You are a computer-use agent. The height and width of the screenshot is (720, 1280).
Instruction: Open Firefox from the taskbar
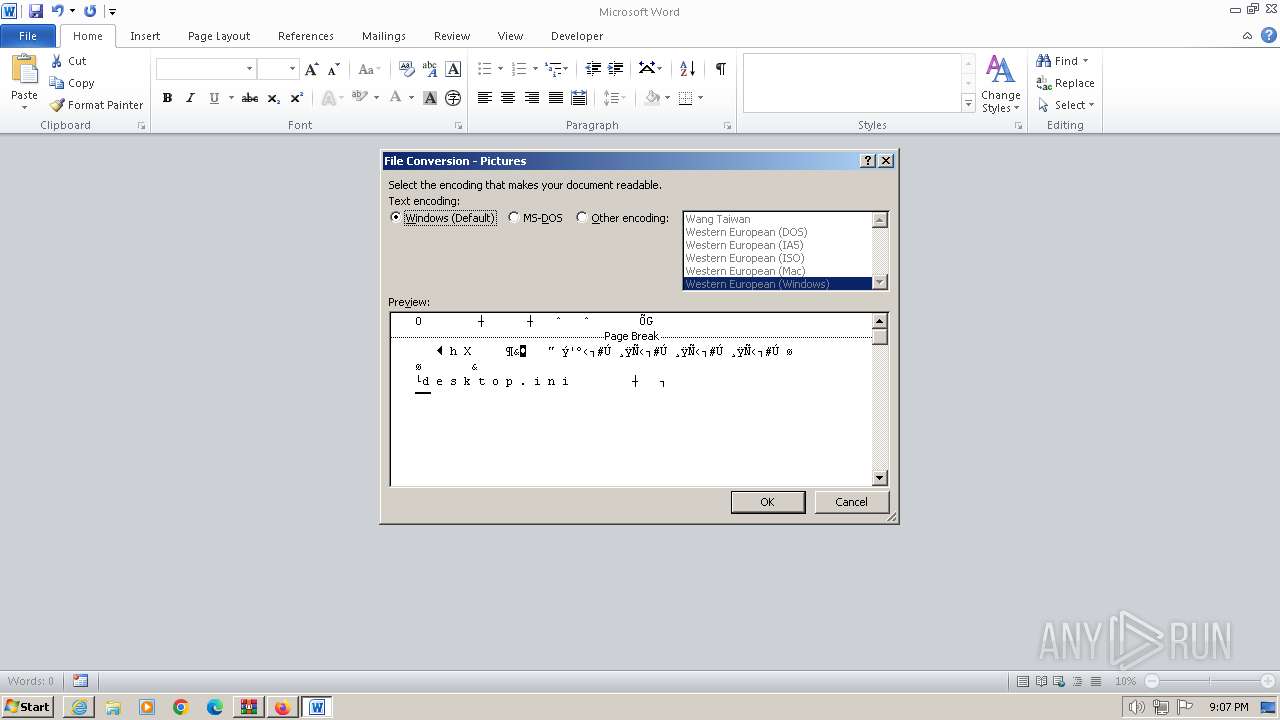click(283, 707)
